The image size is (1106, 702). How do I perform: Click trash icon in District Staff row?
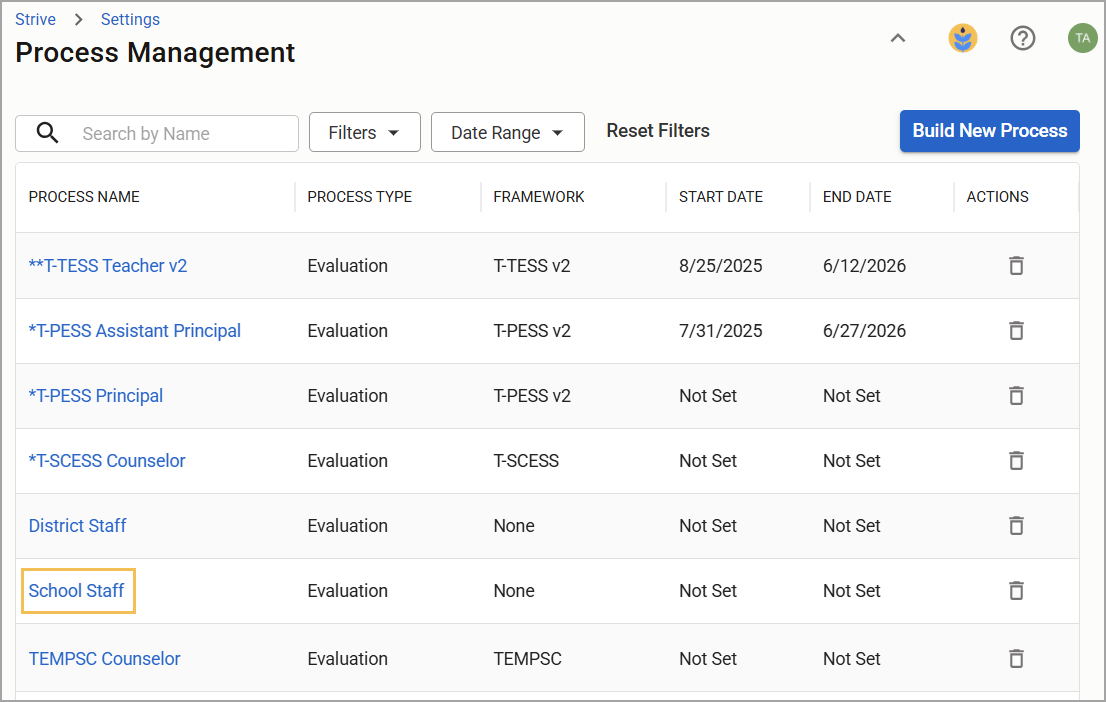click(x=1016, y=526)
